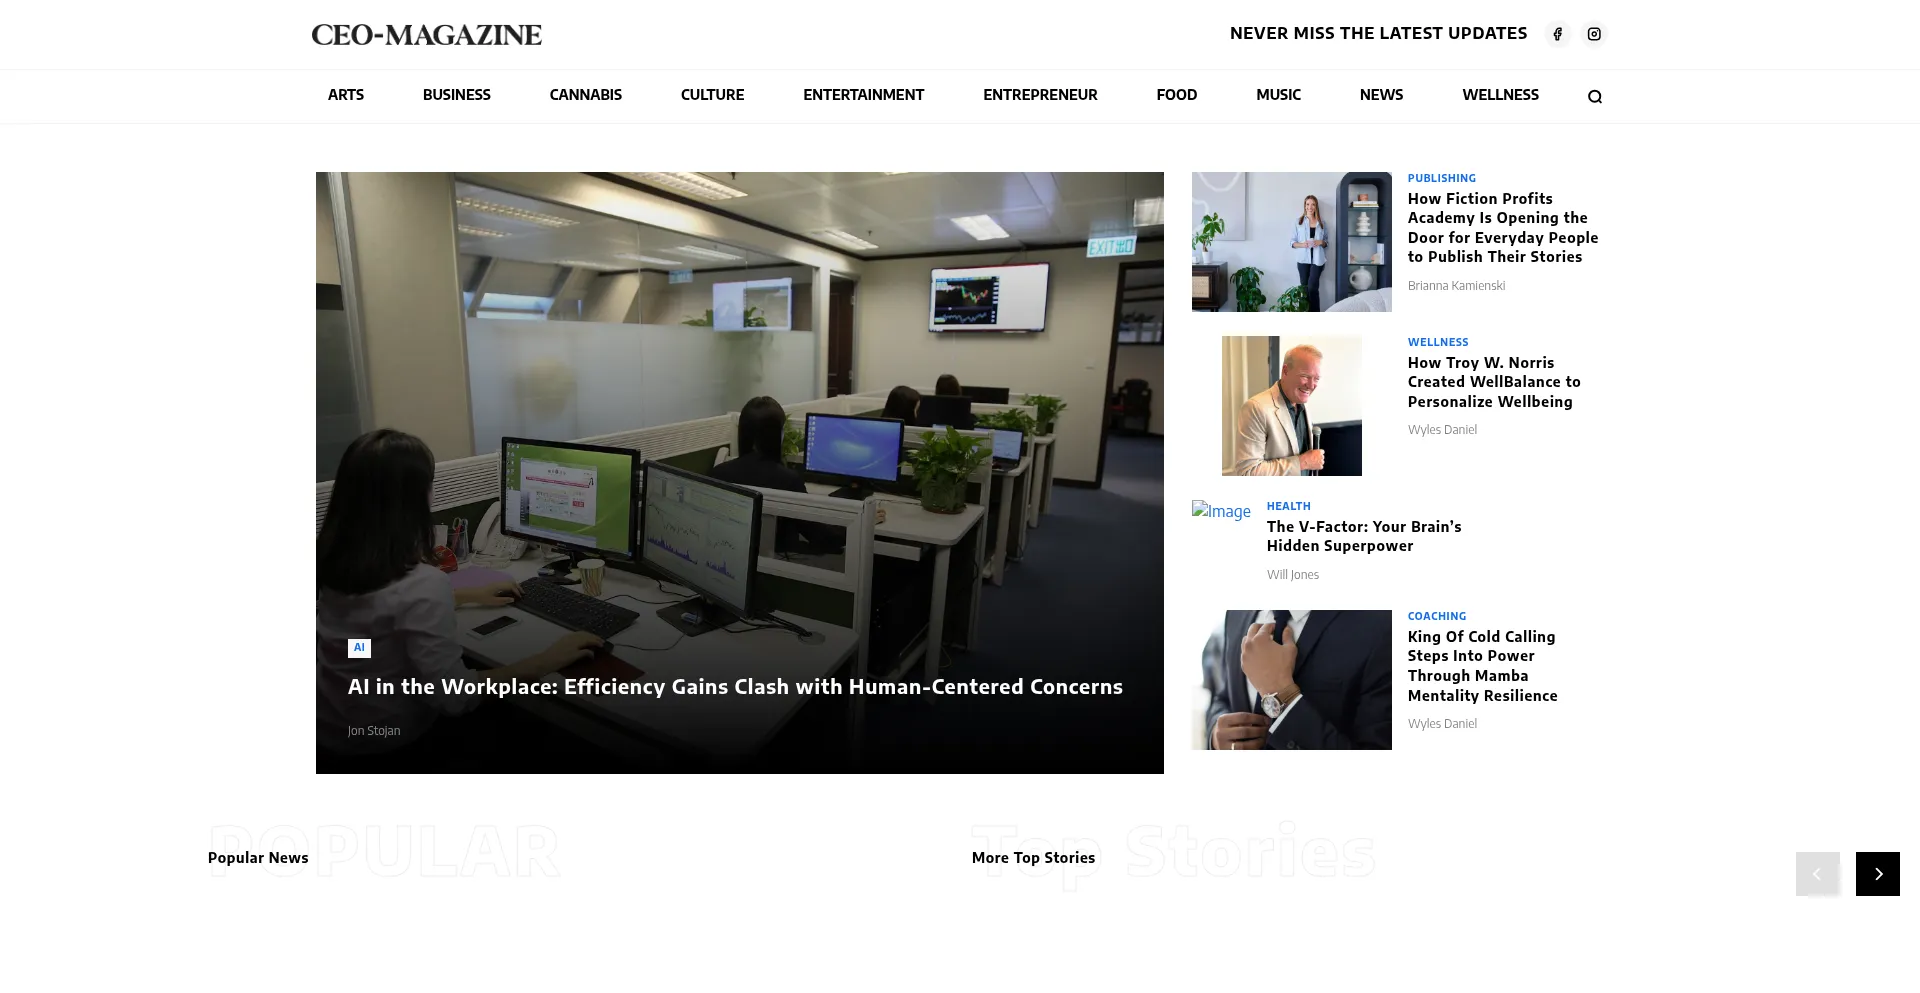Click the Facebook icon in header
Viewport: 1920px width, 993px height.
[x=1557, y=34]
